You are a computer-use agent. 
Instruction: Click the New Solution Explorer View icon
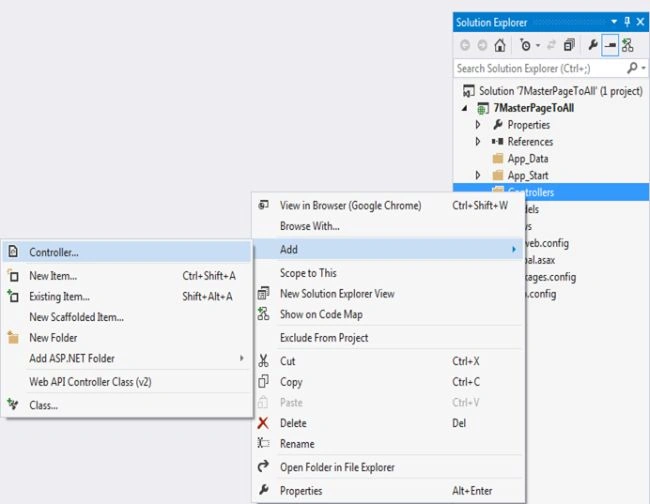click(x=263, y=293)
